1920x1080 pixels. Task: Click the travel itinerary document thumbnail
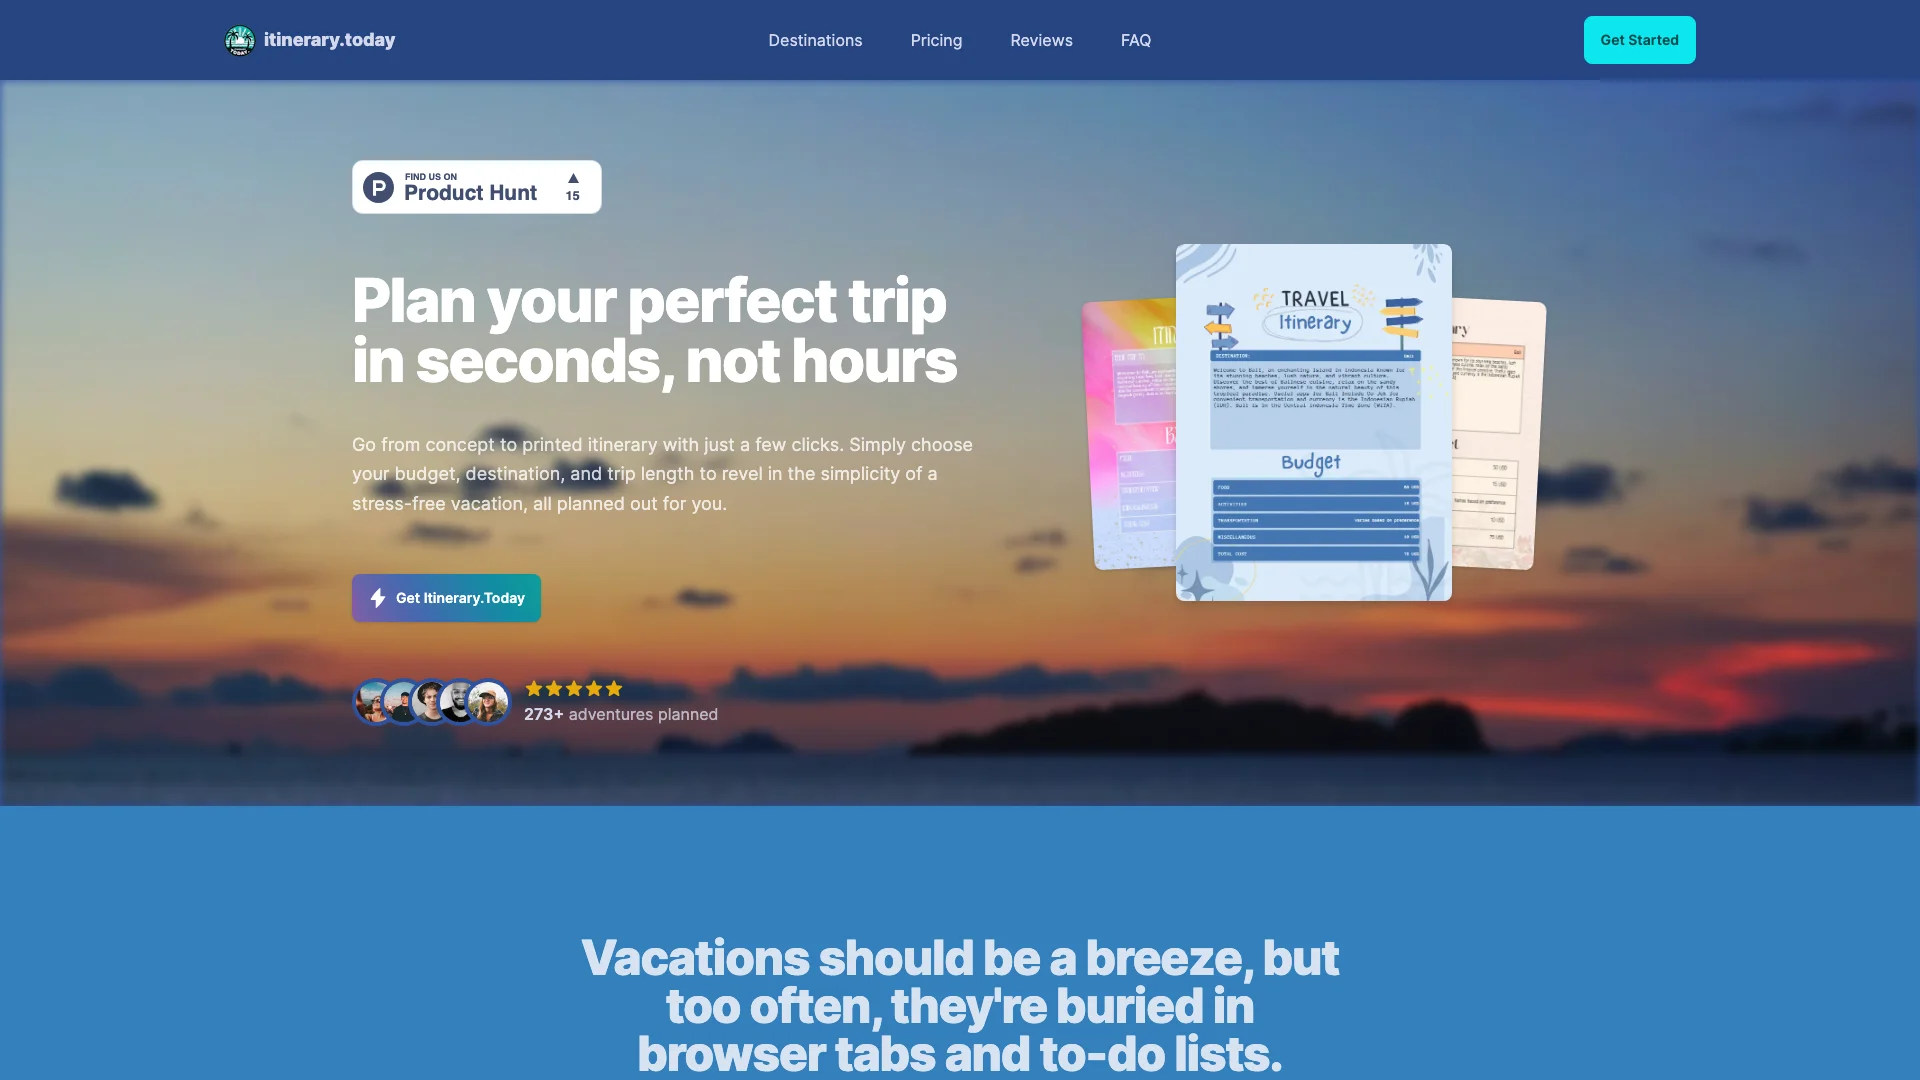tap(1313, 422)
